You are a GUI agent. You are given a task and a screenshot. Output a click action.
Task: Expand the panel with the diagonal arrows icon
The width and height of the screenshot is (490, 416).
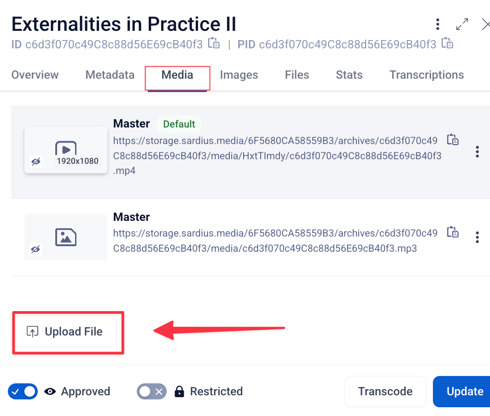tap(462, 24)
